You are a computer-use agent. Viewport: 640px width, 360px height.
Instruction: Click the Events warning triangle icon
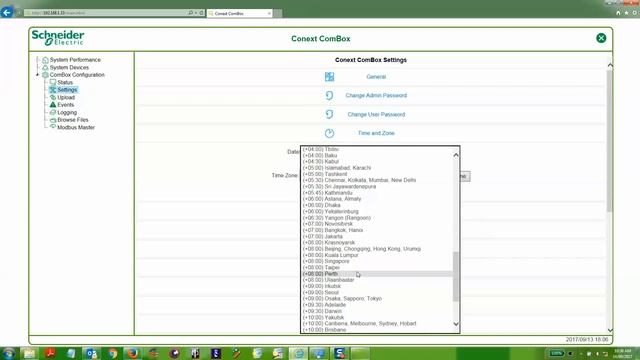tap(53, 104)
